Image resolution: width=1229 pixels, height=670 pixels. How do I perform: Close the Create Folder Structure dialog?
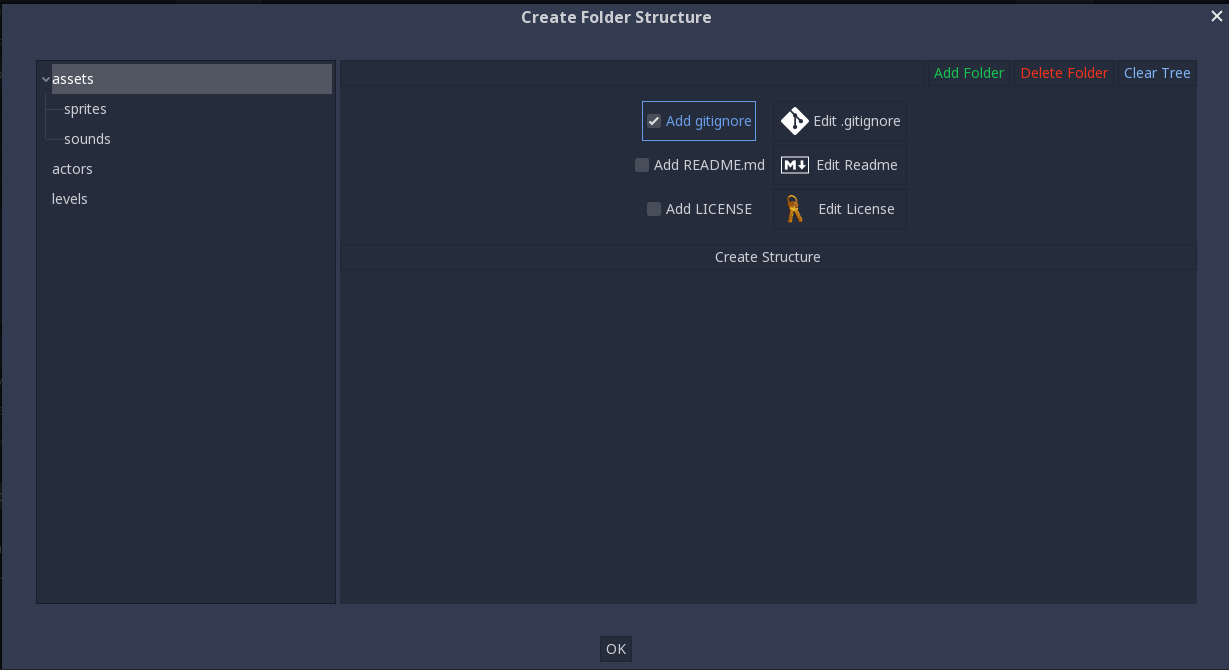pyautogui.click(x=1217, y=15)
